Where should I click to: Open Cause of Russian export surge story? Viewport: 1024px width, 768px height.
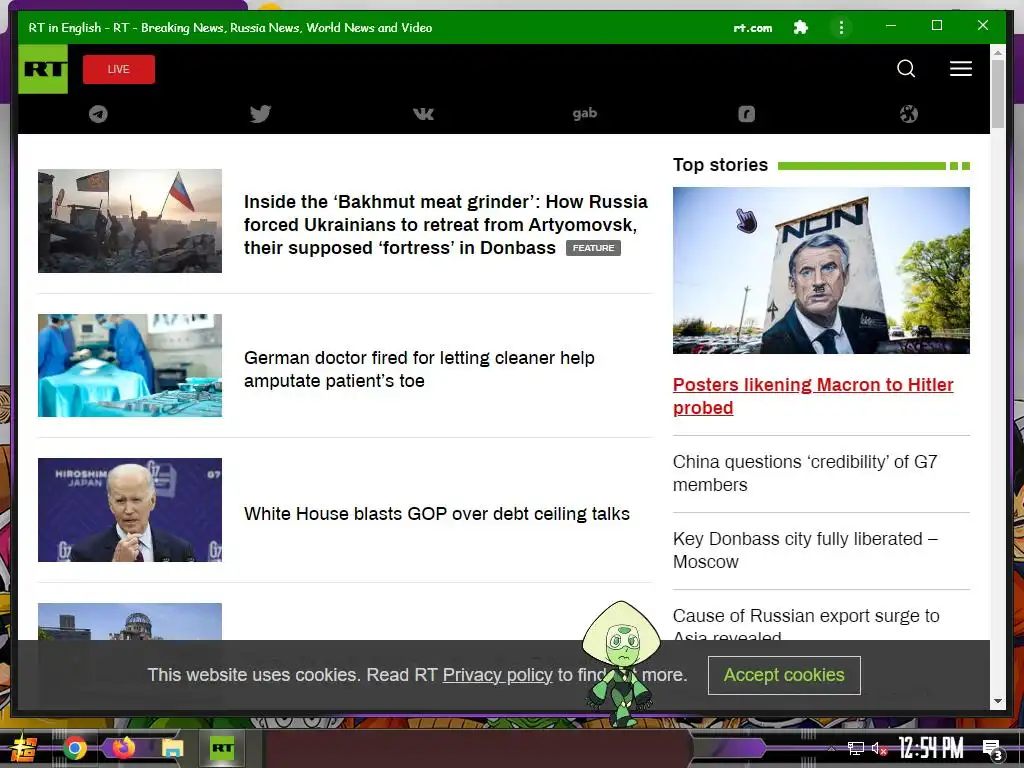pyautogui.click(x=806, y=623)
